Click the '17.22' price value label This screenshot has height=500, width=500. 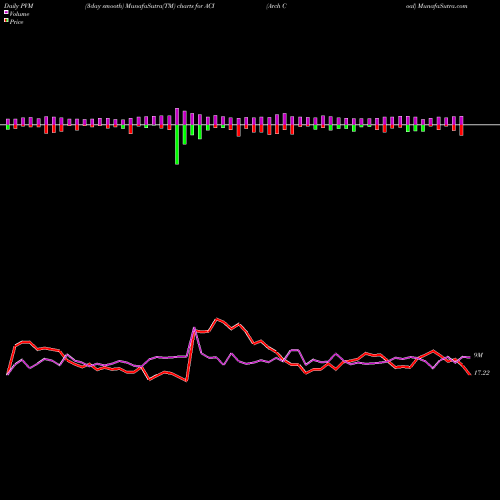coord(482,373)
